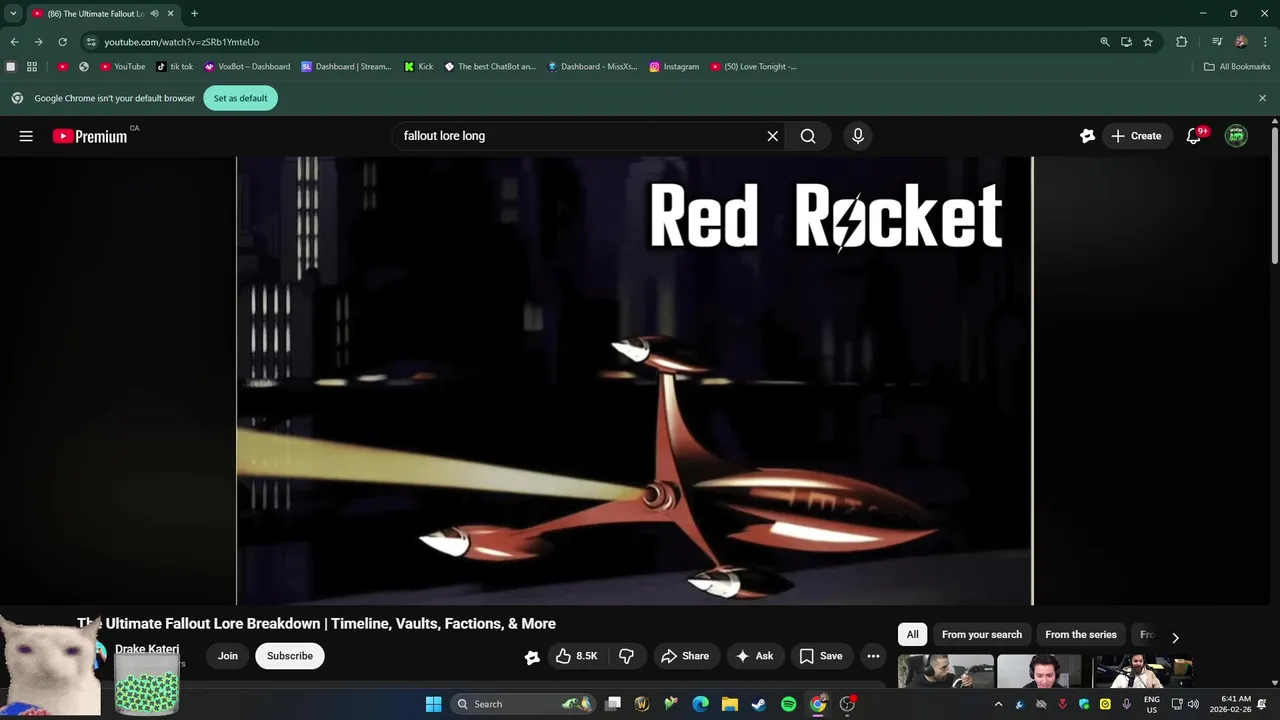Screen dimensions: 1280x720
Task: Select the From the series chip
Action: (1080, 635)
